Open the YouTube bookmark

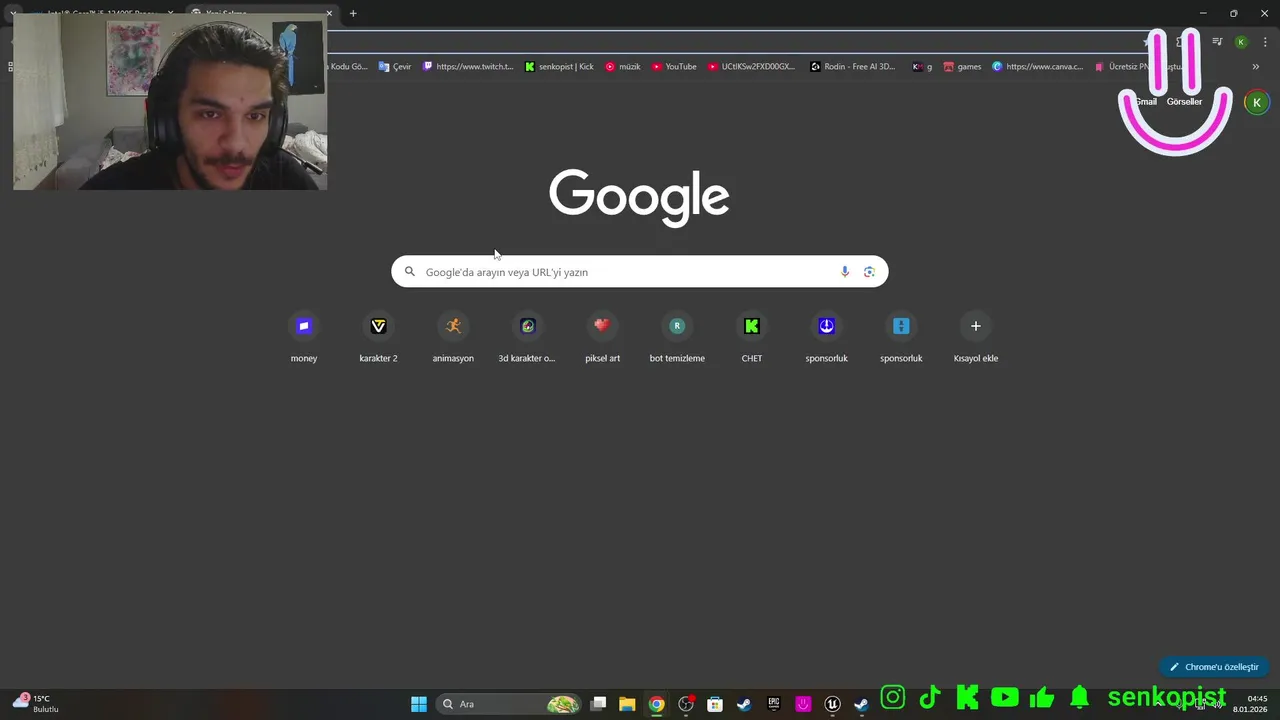[674, 67]
